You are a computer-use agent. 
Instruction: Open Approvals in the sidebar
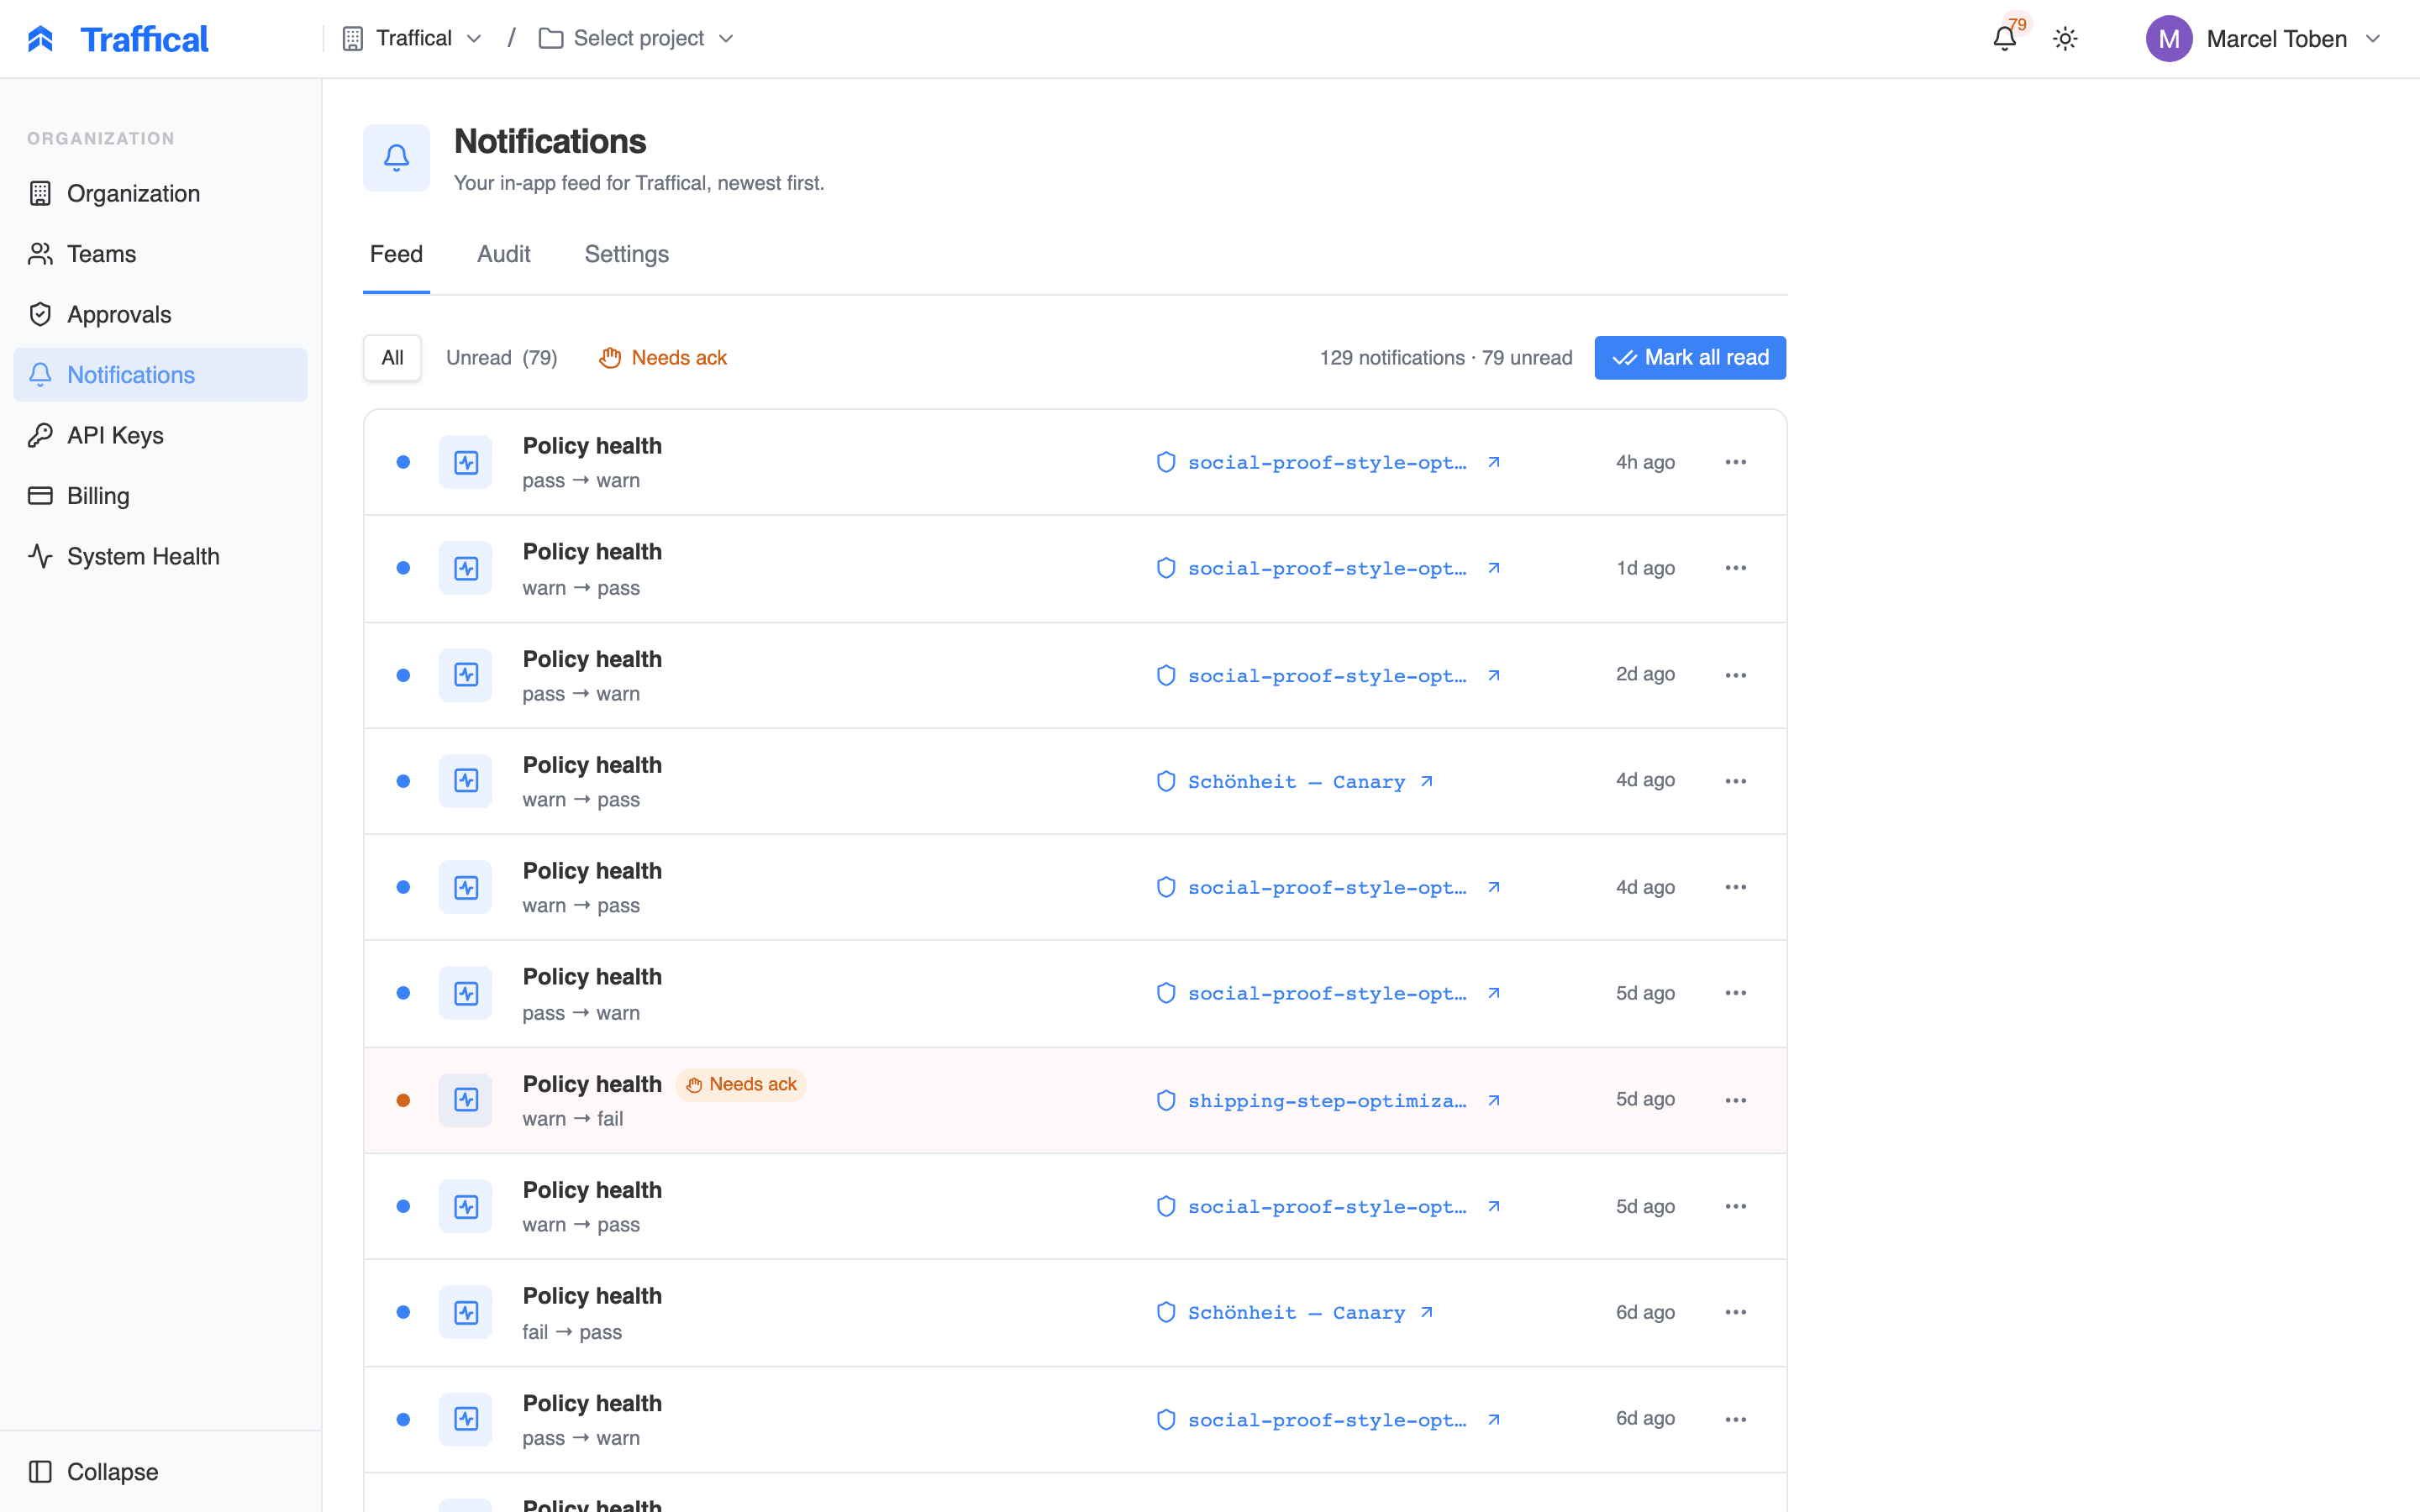[x=160, y=314]
